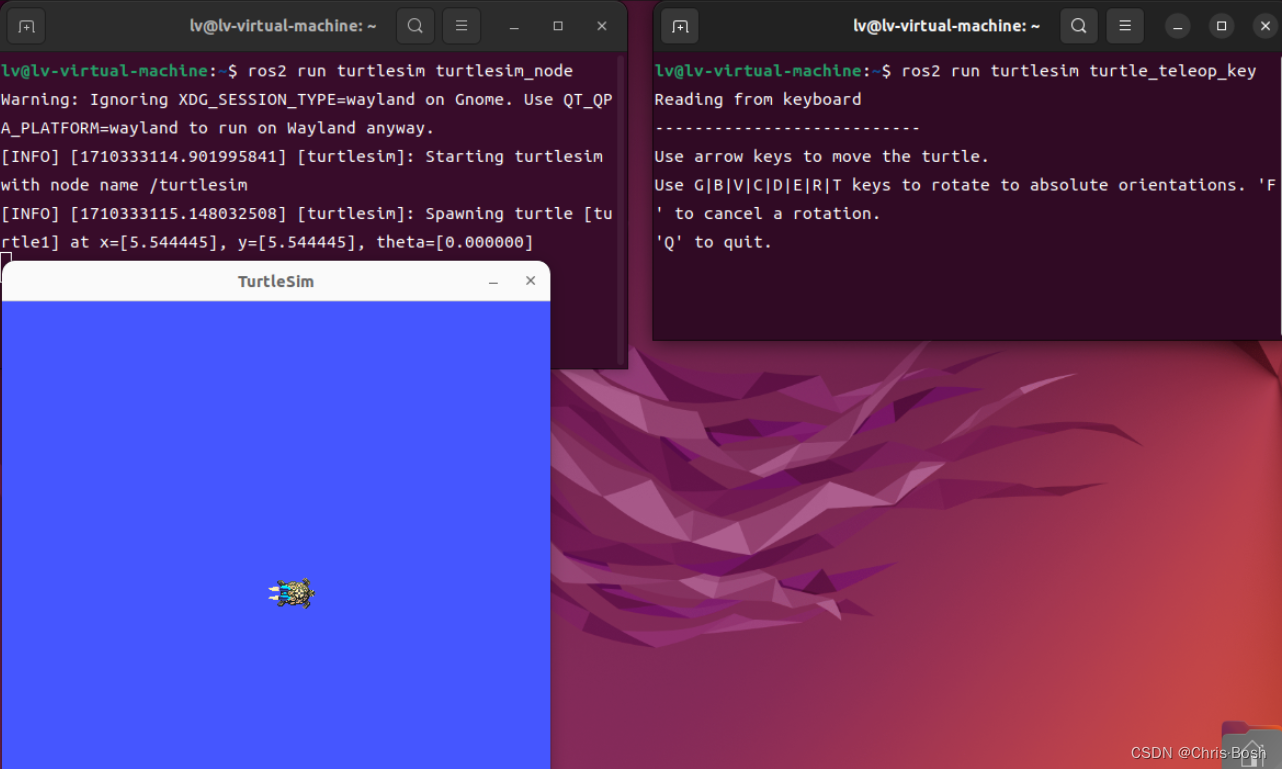Click 'Spawning turtle' info log line

click(307, 213)
